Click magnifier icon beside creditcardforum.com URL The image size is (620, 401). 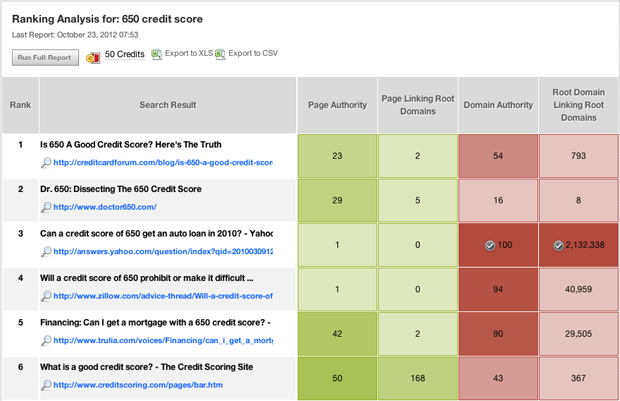click(46, 163)
